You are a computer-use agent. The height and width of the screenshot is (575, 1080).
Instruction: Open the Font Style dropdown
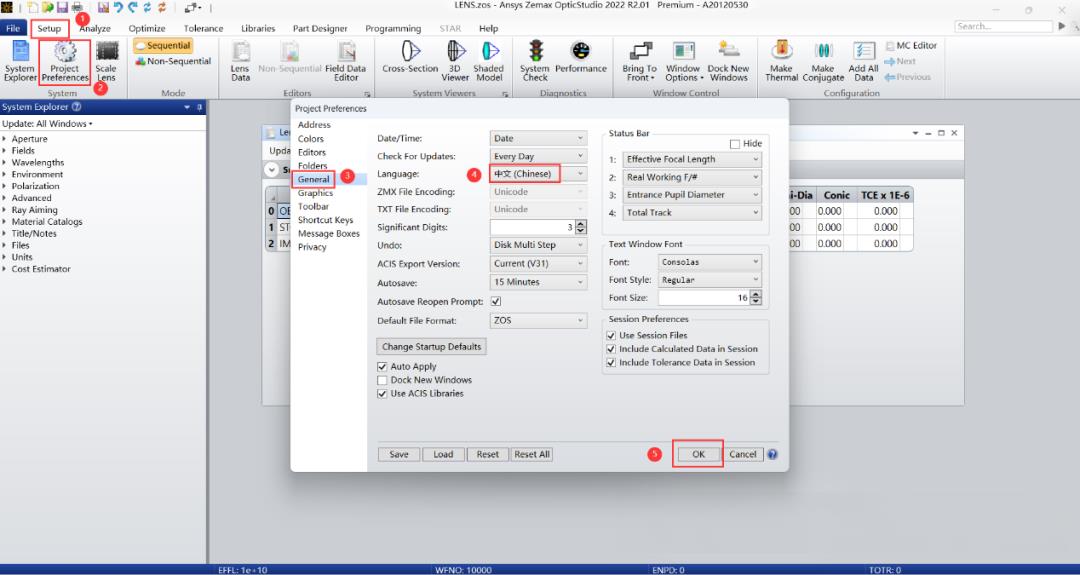[709, 280]
